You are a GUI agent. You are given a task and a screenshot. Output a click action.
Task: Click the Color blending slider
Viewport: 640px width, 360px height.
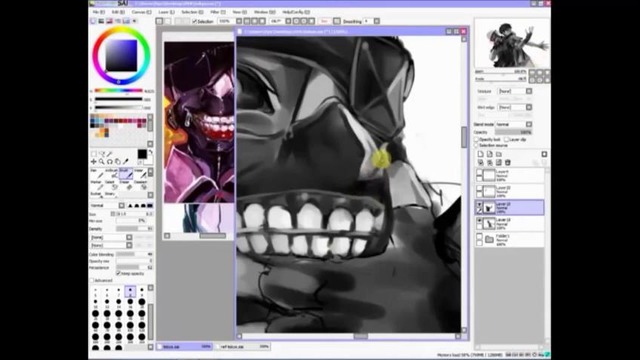click(x=134, y=254)
